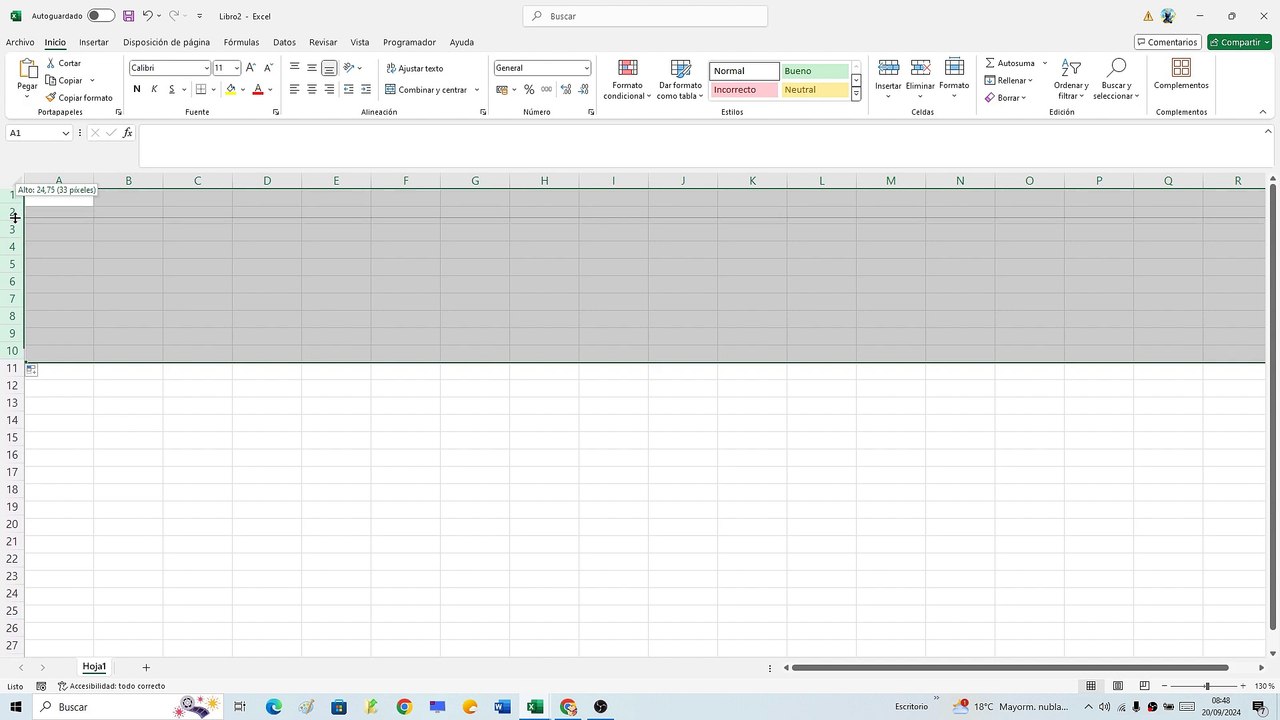The image size is (1280, 720).
Task: Open Microsoft Edge from the taskbar
Action: (273, 707)
